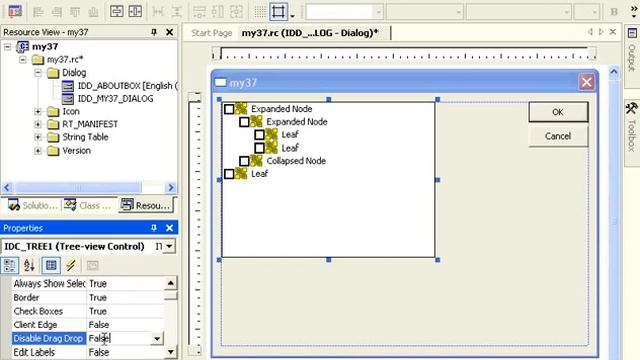
Task: Sort properties alphabetically
Action: coord(29,266)
